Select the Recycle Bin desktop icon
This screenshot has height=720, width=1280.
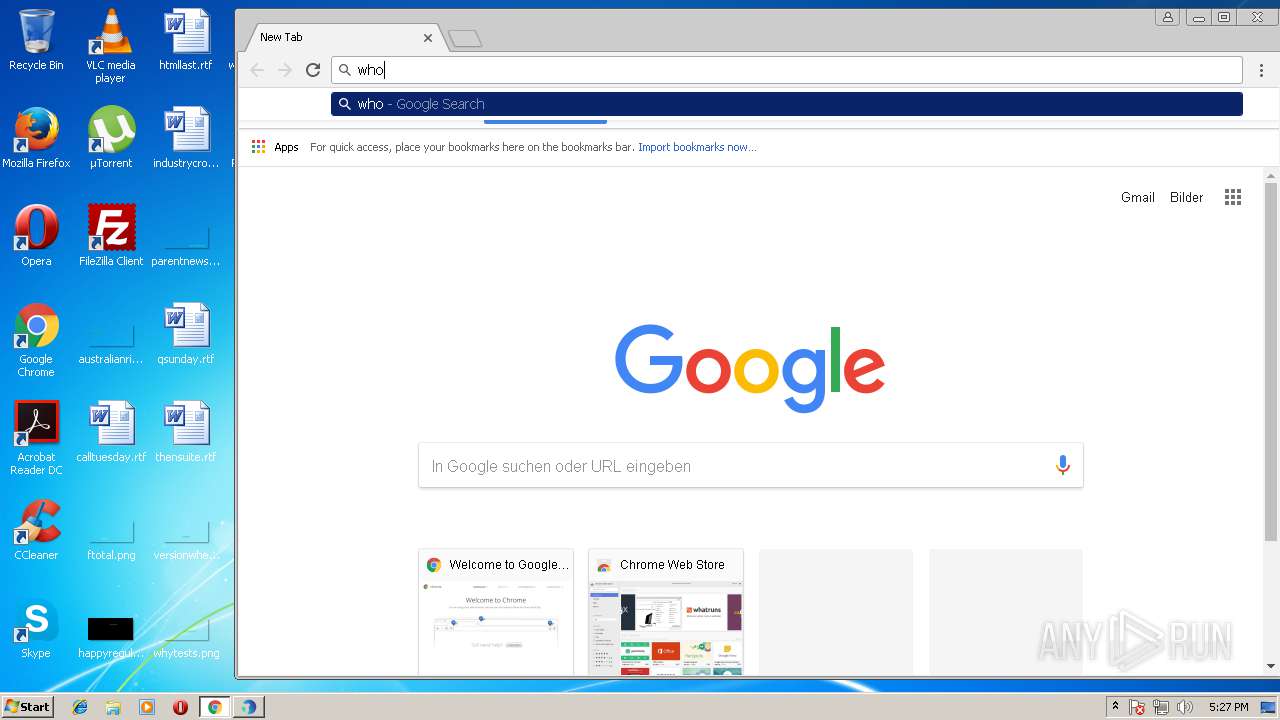pyautogui.click(x=36, y=40)
